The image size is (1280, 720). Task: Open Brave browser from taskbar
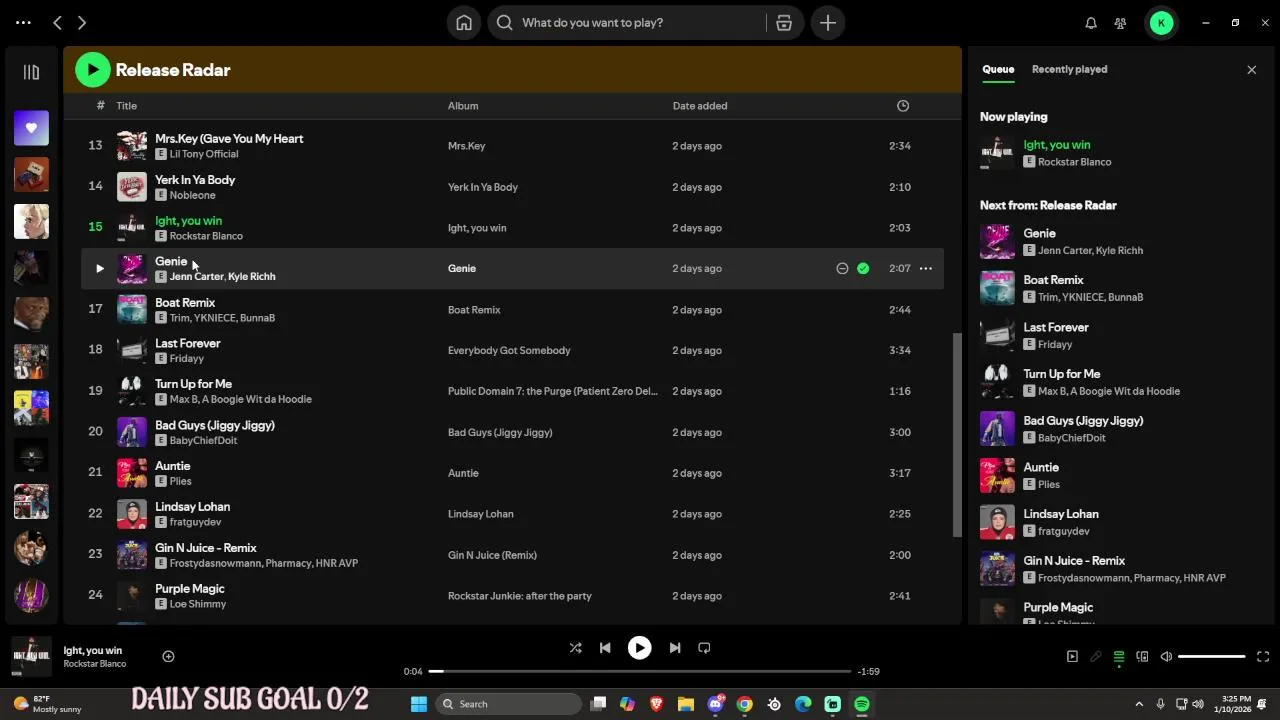(x=656, y=704)
